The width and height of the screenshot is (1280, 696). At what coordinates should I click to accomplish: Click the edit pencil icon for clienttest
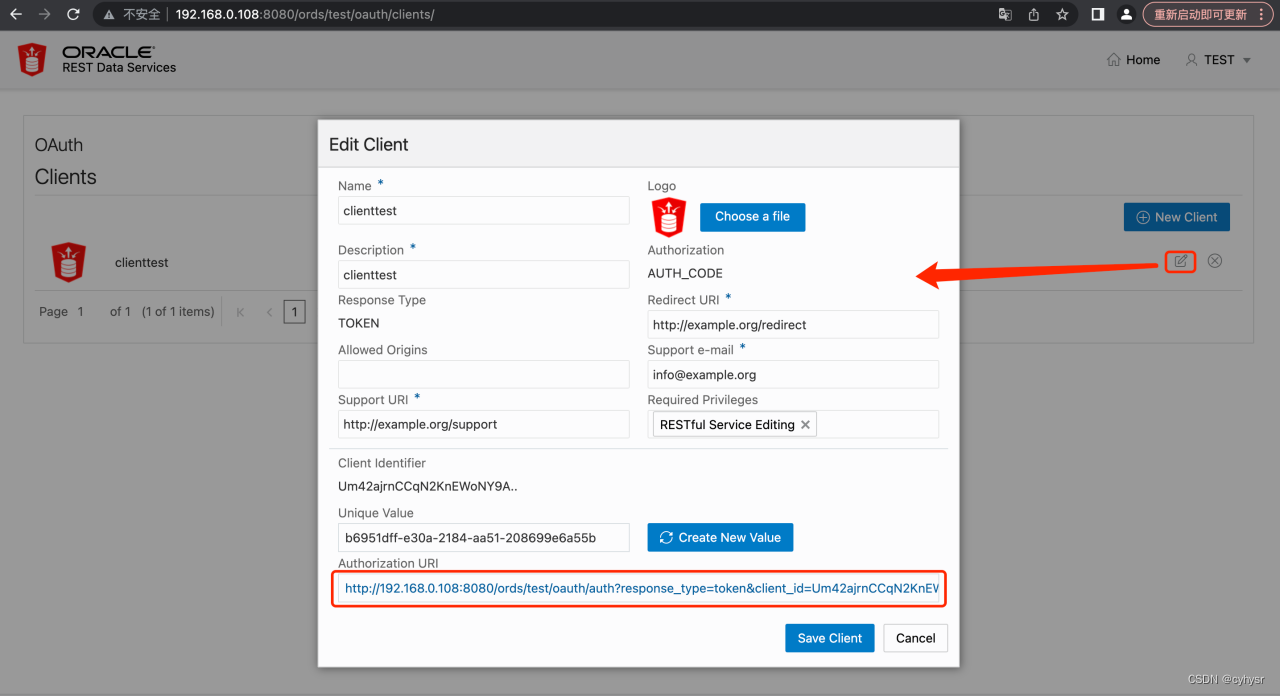1179,261
